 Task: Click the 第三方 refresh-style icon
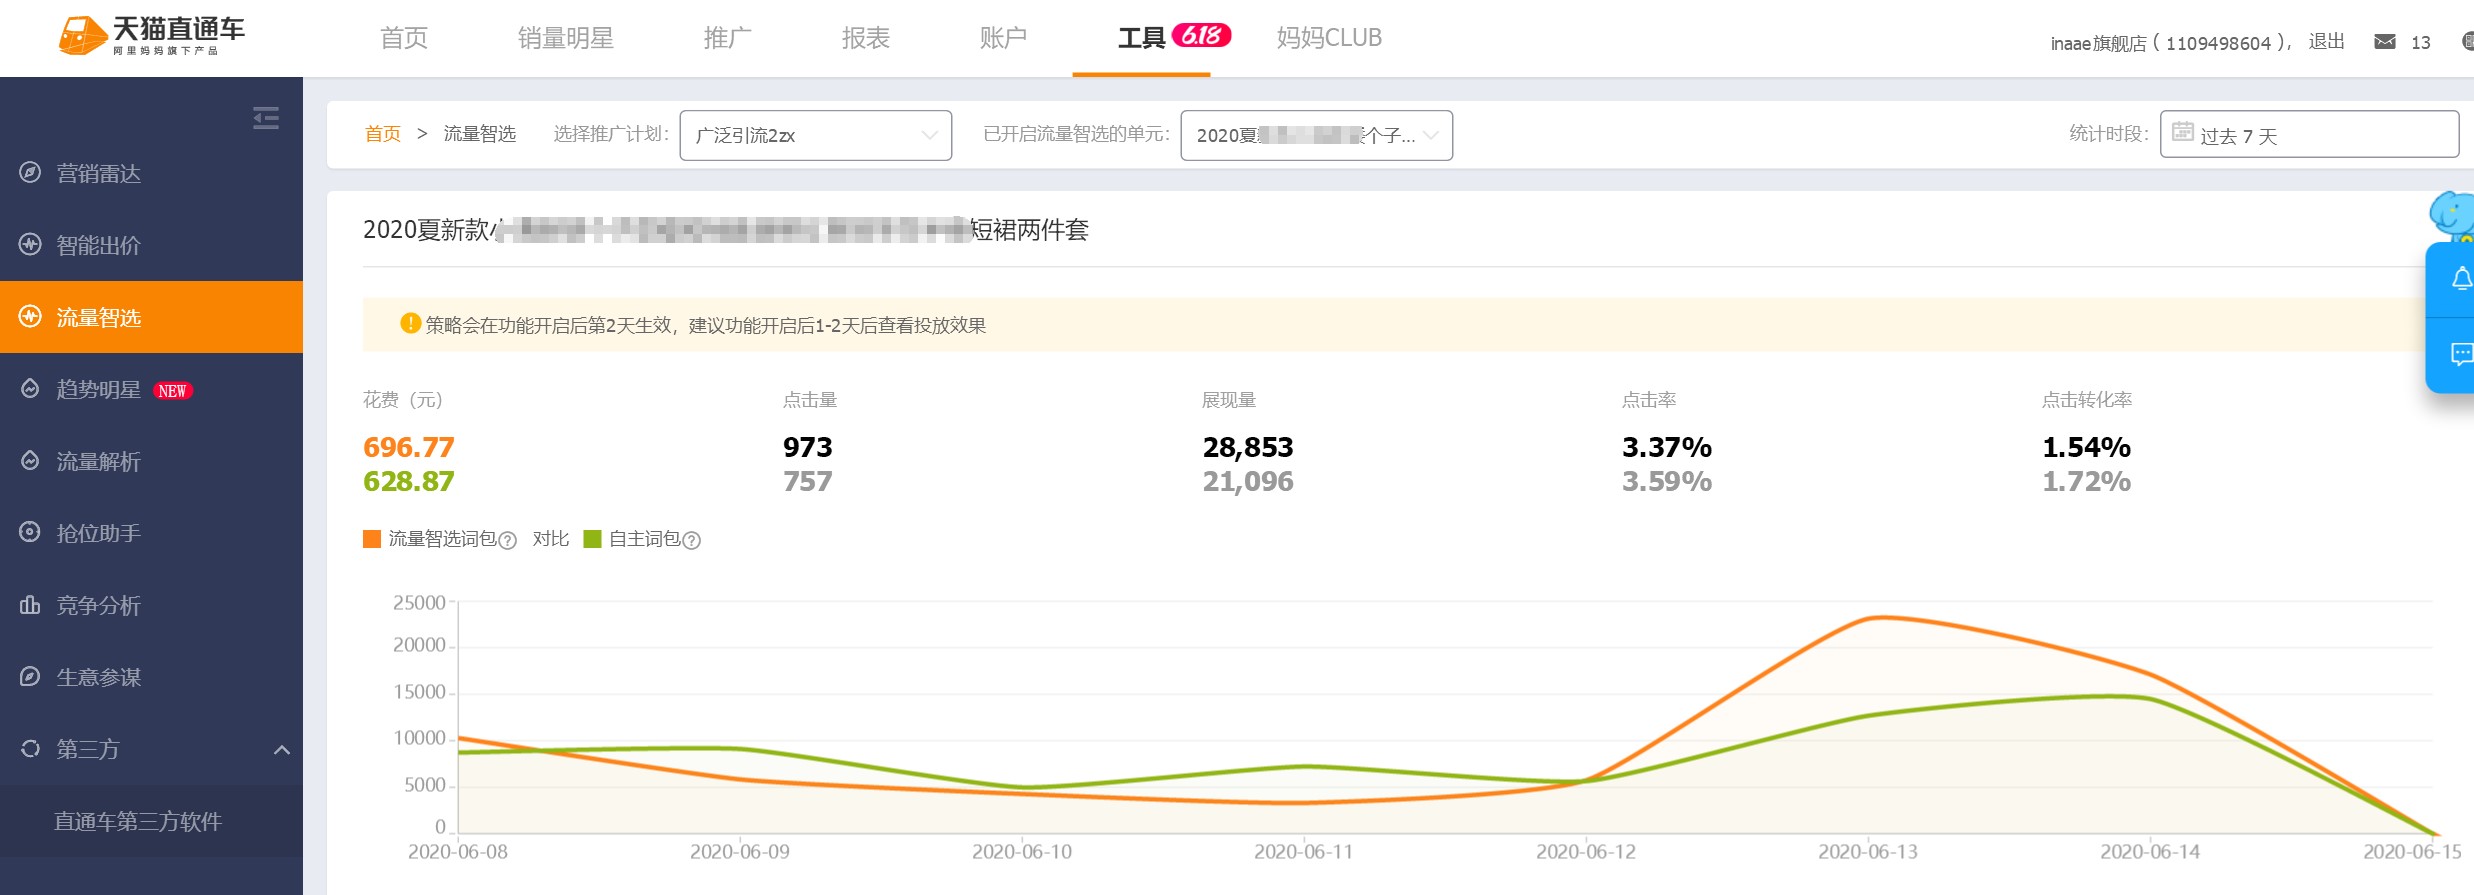point(30,748)
